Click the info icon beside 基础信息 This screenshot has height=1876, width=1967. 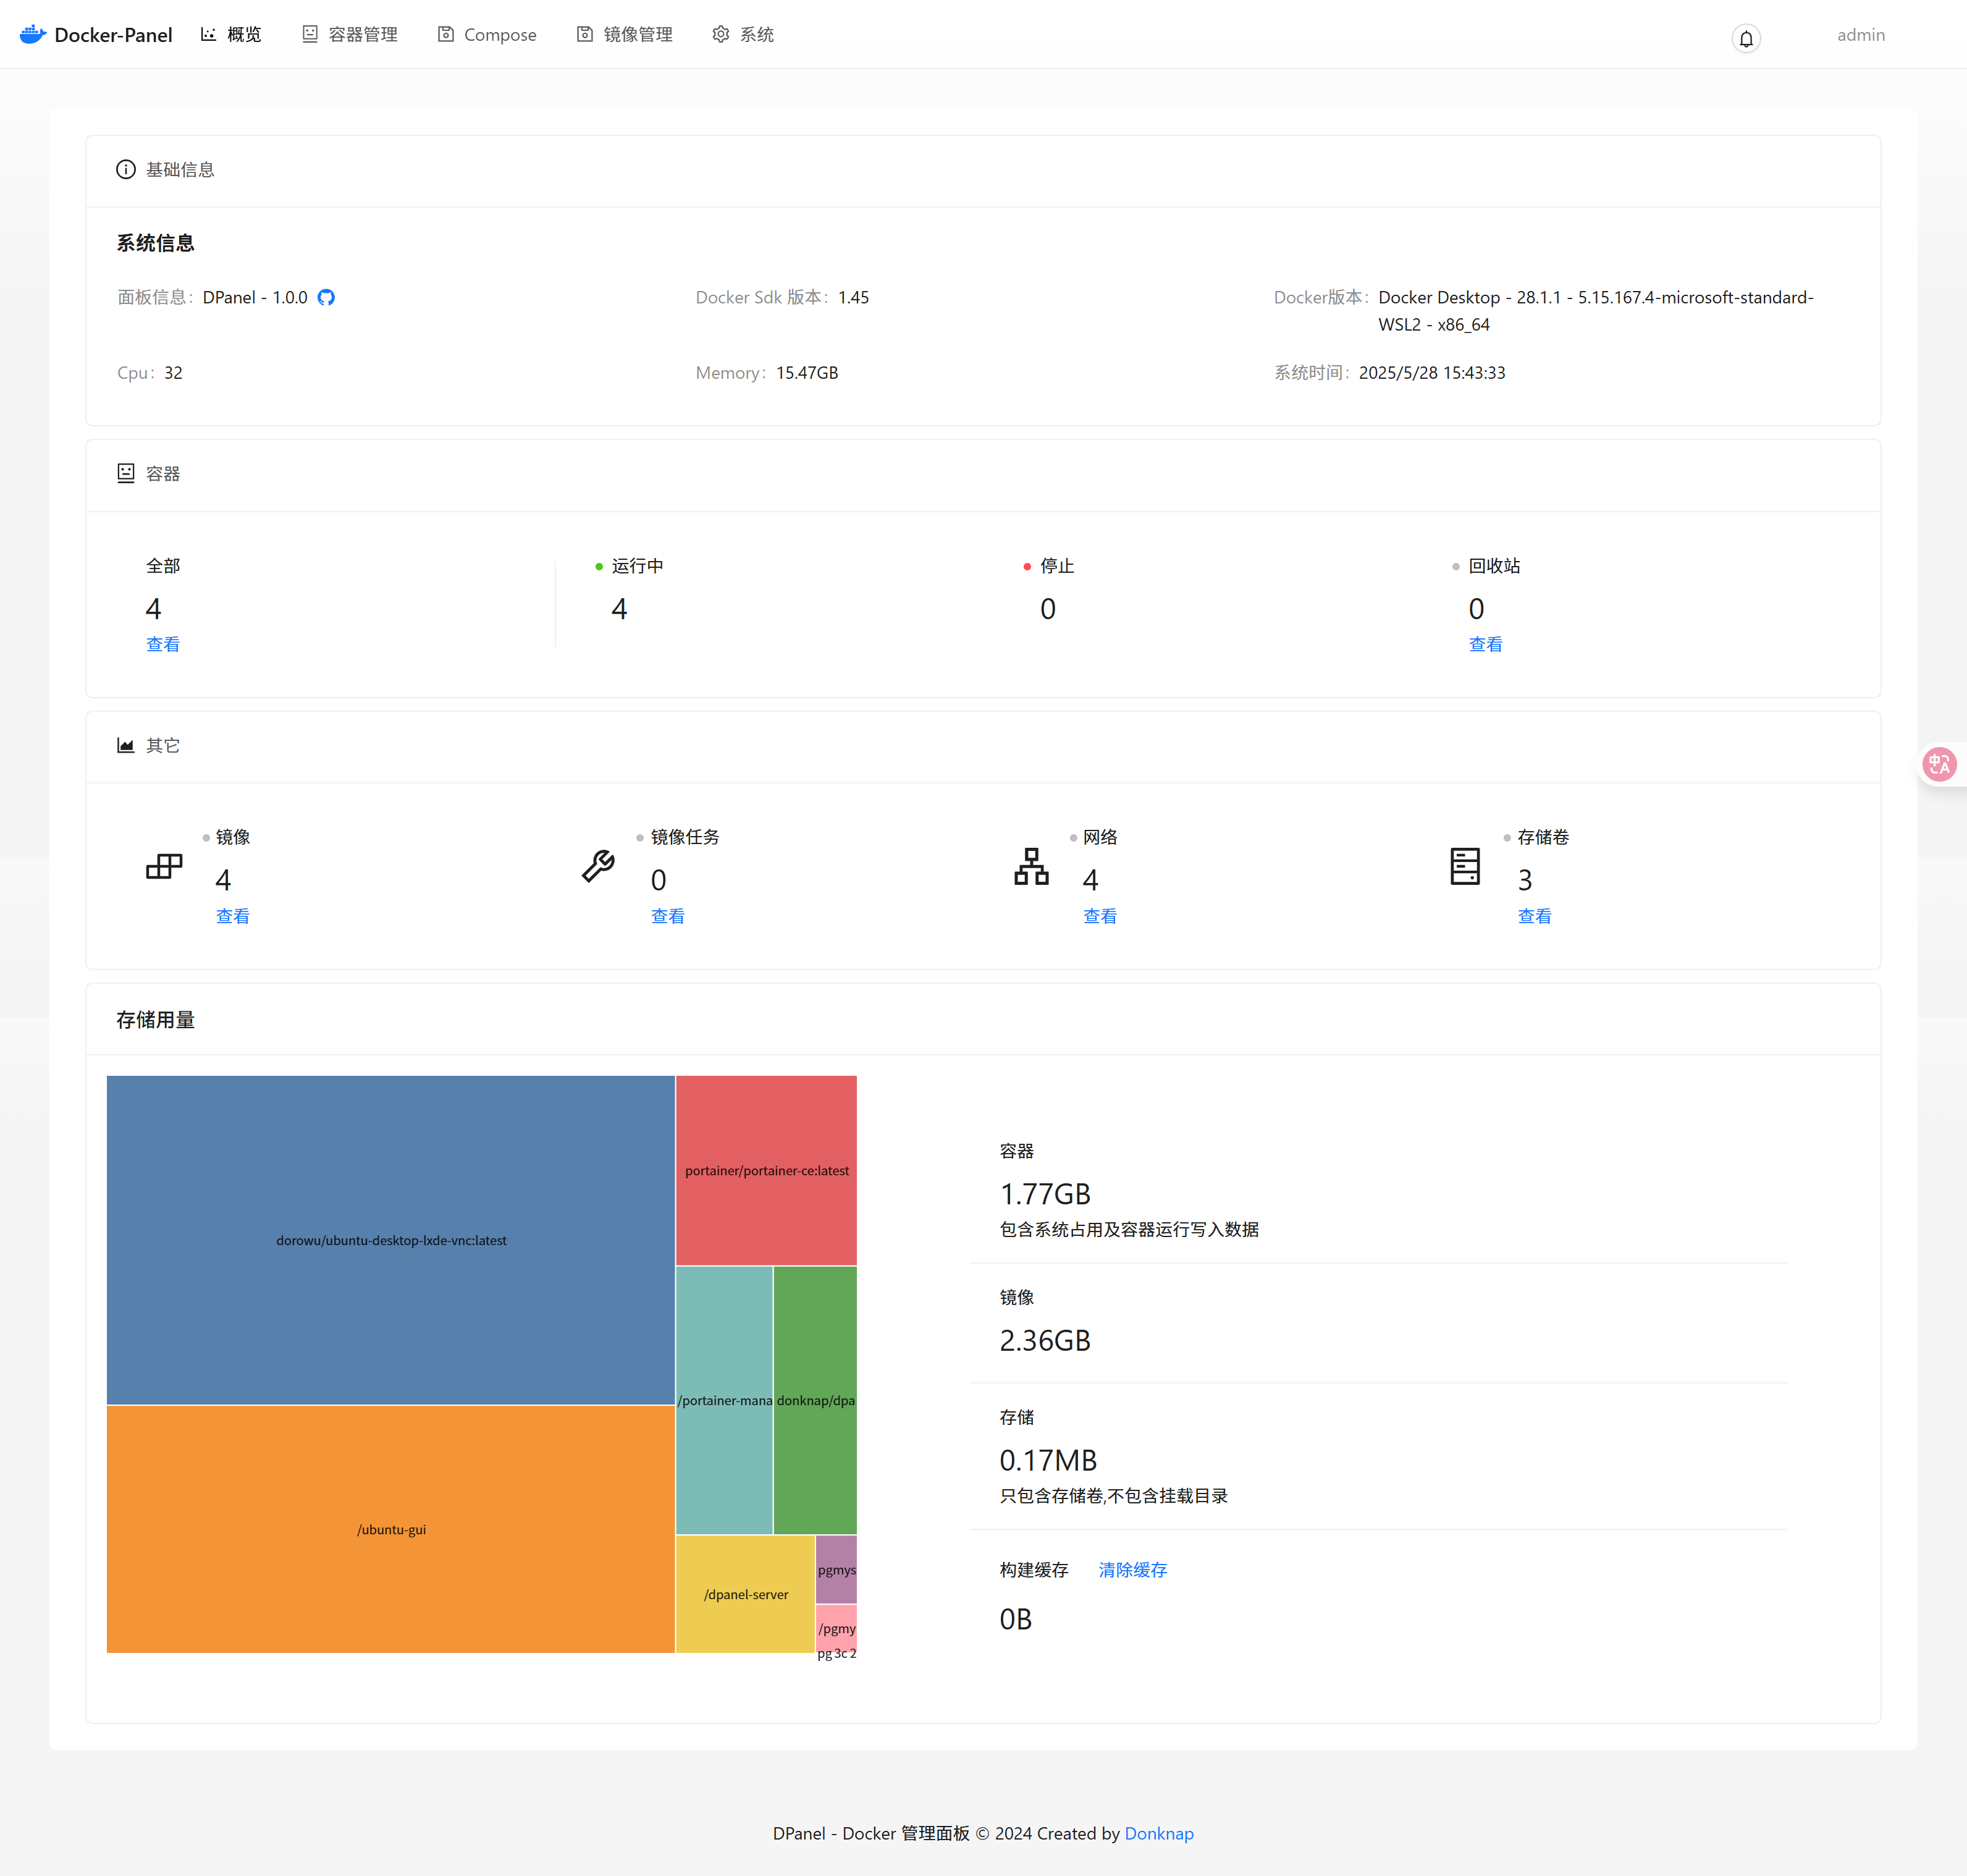(126, 170)
